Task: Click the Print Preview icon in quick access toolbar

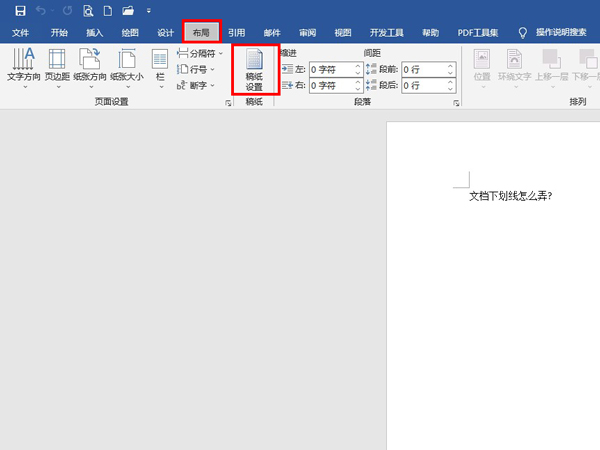Action: [86, 11]
